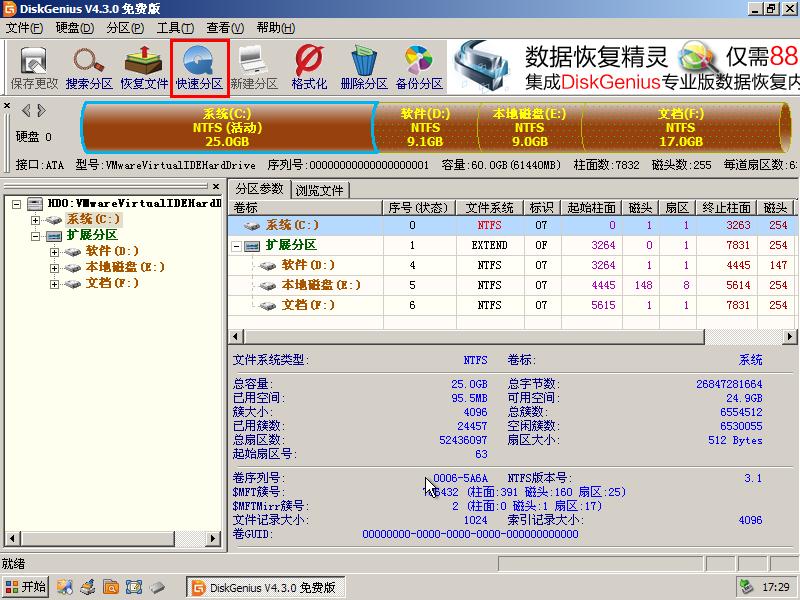800x600 pixels.
Task: Click the system tray network icon
Action: (747, 587)
